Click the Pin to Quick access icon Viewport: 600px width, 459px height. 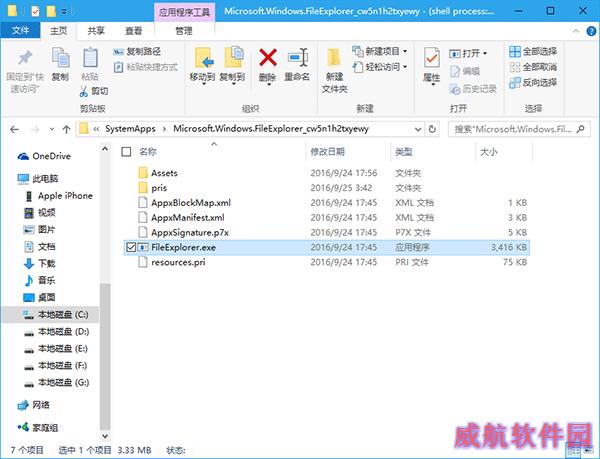click(x=25, y=58)
